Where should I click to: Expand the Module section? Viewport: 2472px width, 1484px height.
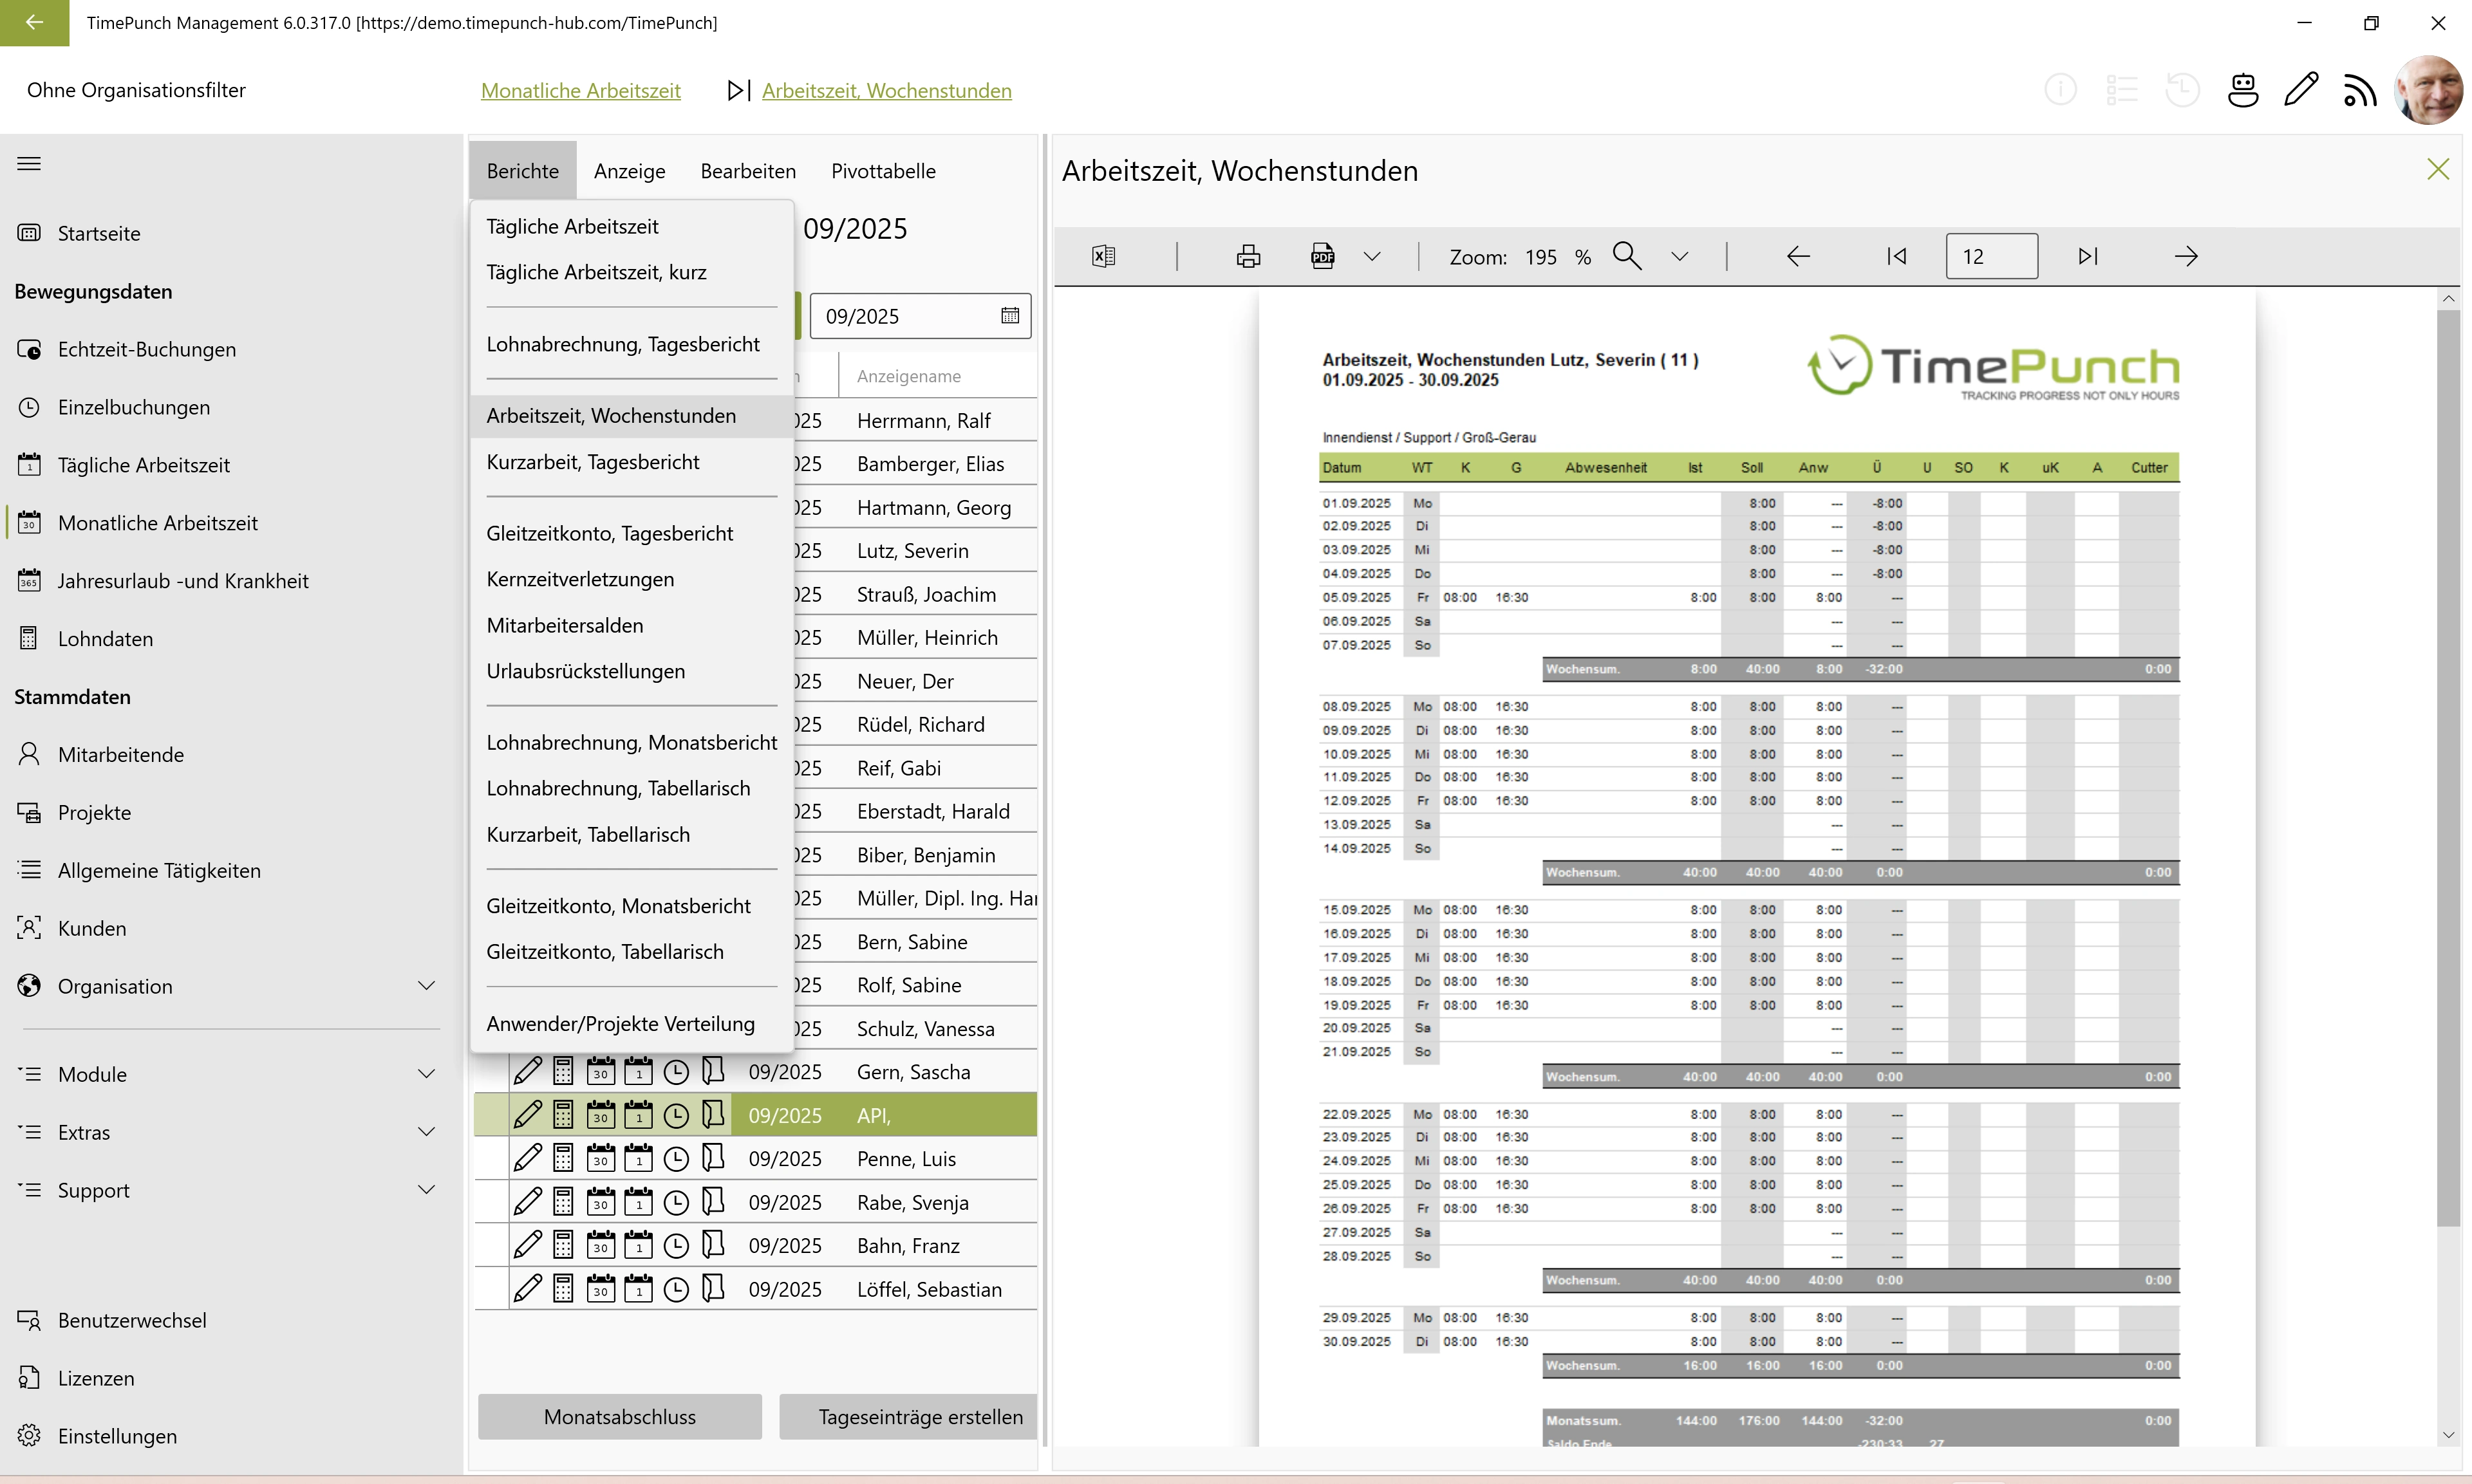(426, 1074)
